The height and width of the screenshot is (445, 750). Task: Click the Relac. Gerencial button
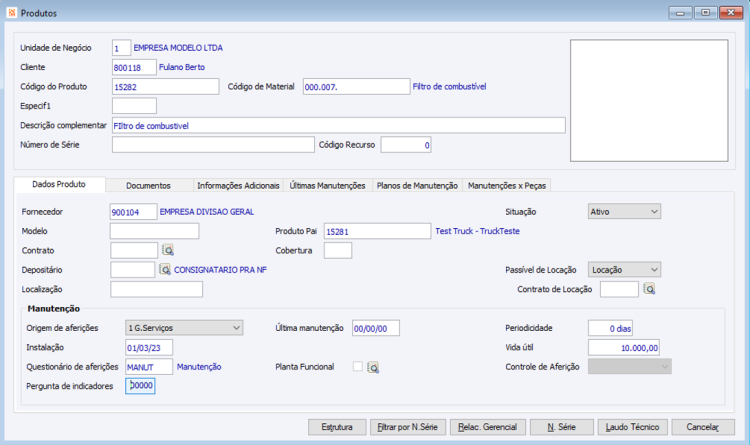click(x=487, y=427)
